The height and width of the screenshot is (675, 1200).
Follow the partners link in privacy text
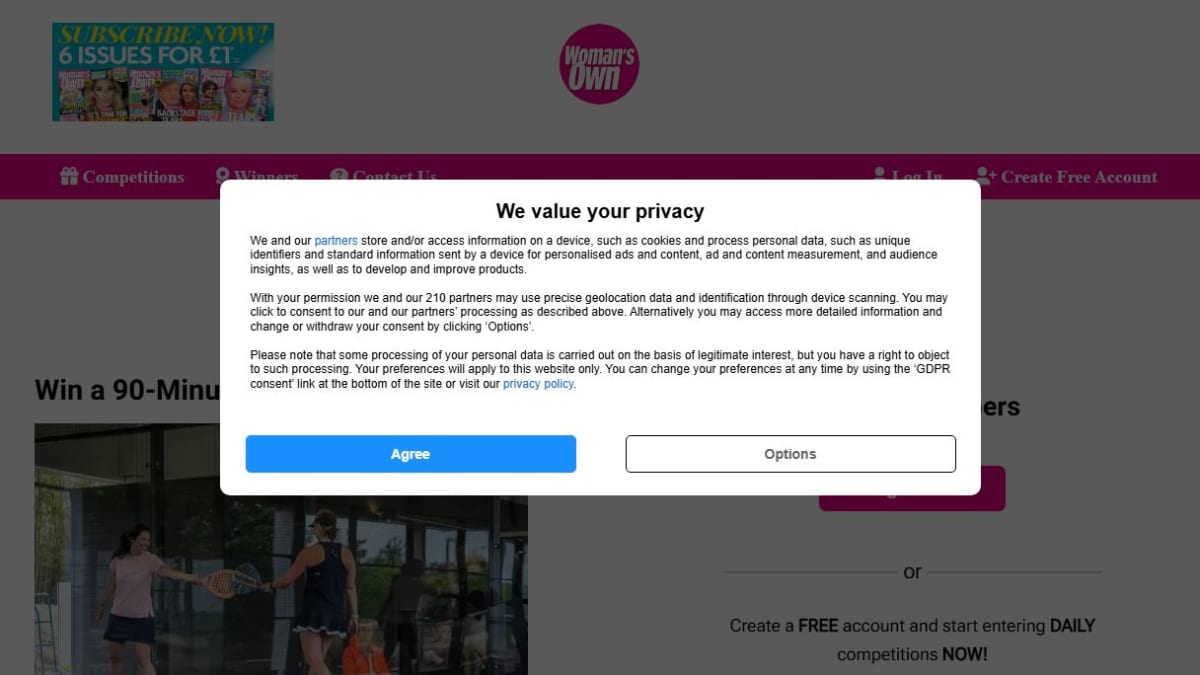(336, 241)
